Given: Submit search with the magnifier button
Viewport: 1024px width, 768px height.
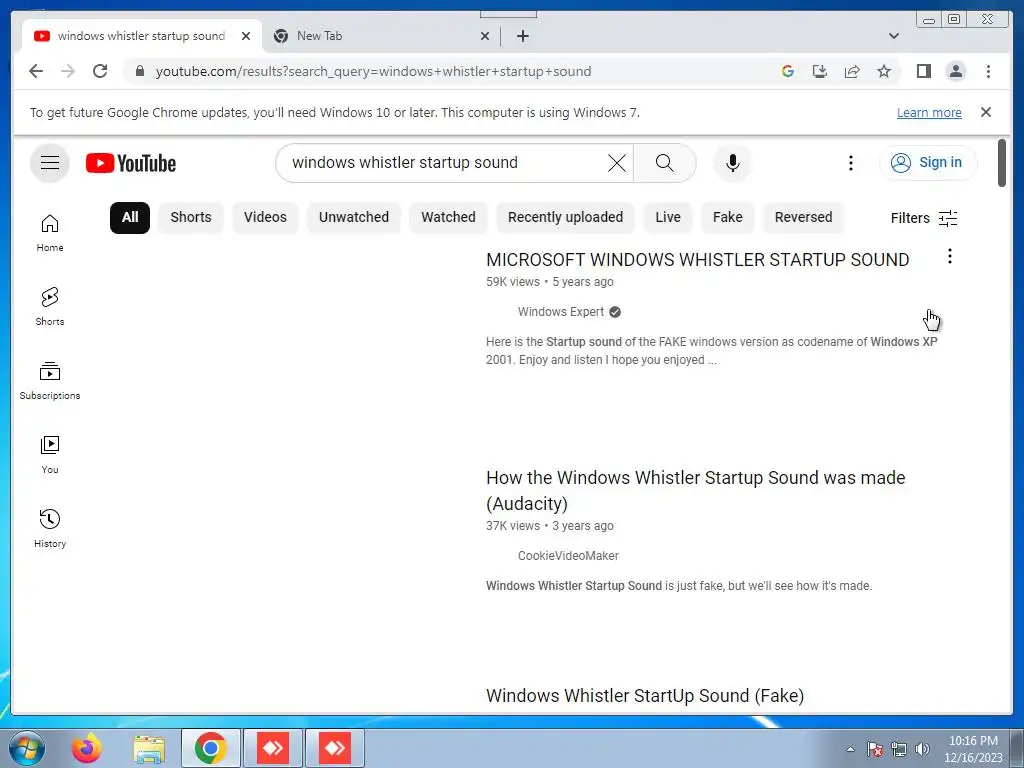Looking at the screenshot, I should pyautogui.click(x=664, y=163).
